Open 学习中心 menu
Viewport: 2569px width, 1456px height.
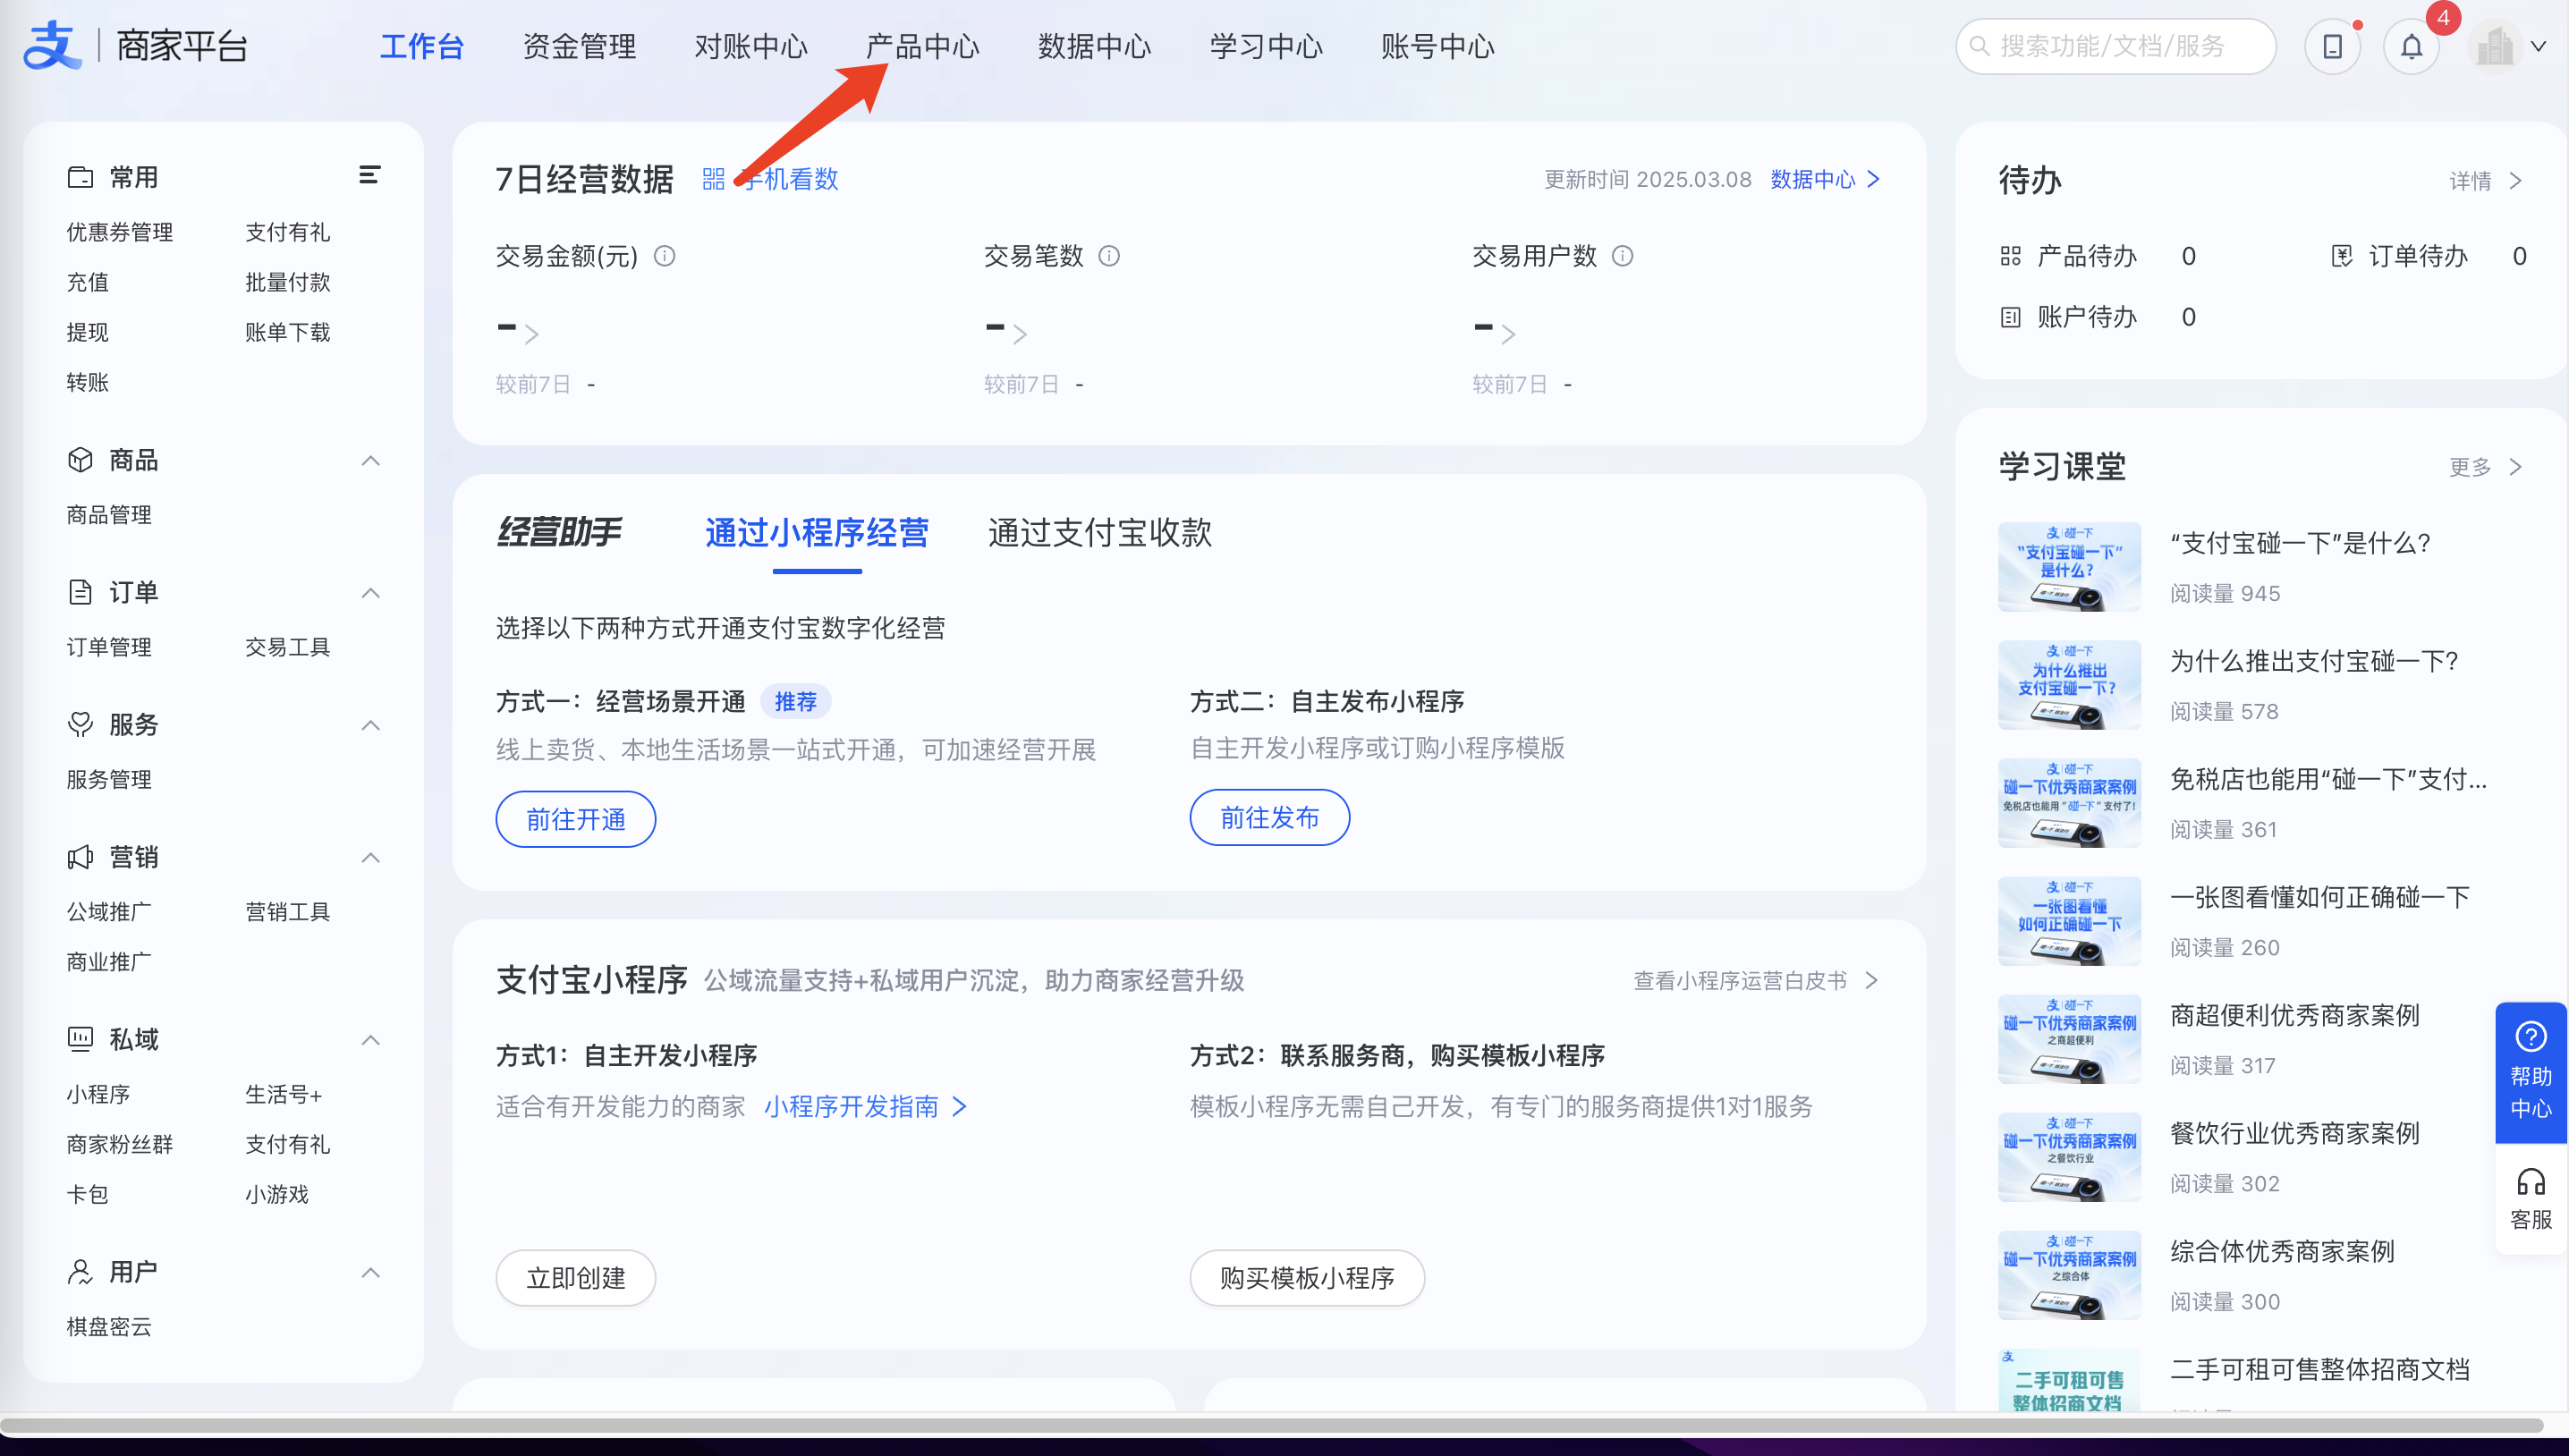(1266, 46)
